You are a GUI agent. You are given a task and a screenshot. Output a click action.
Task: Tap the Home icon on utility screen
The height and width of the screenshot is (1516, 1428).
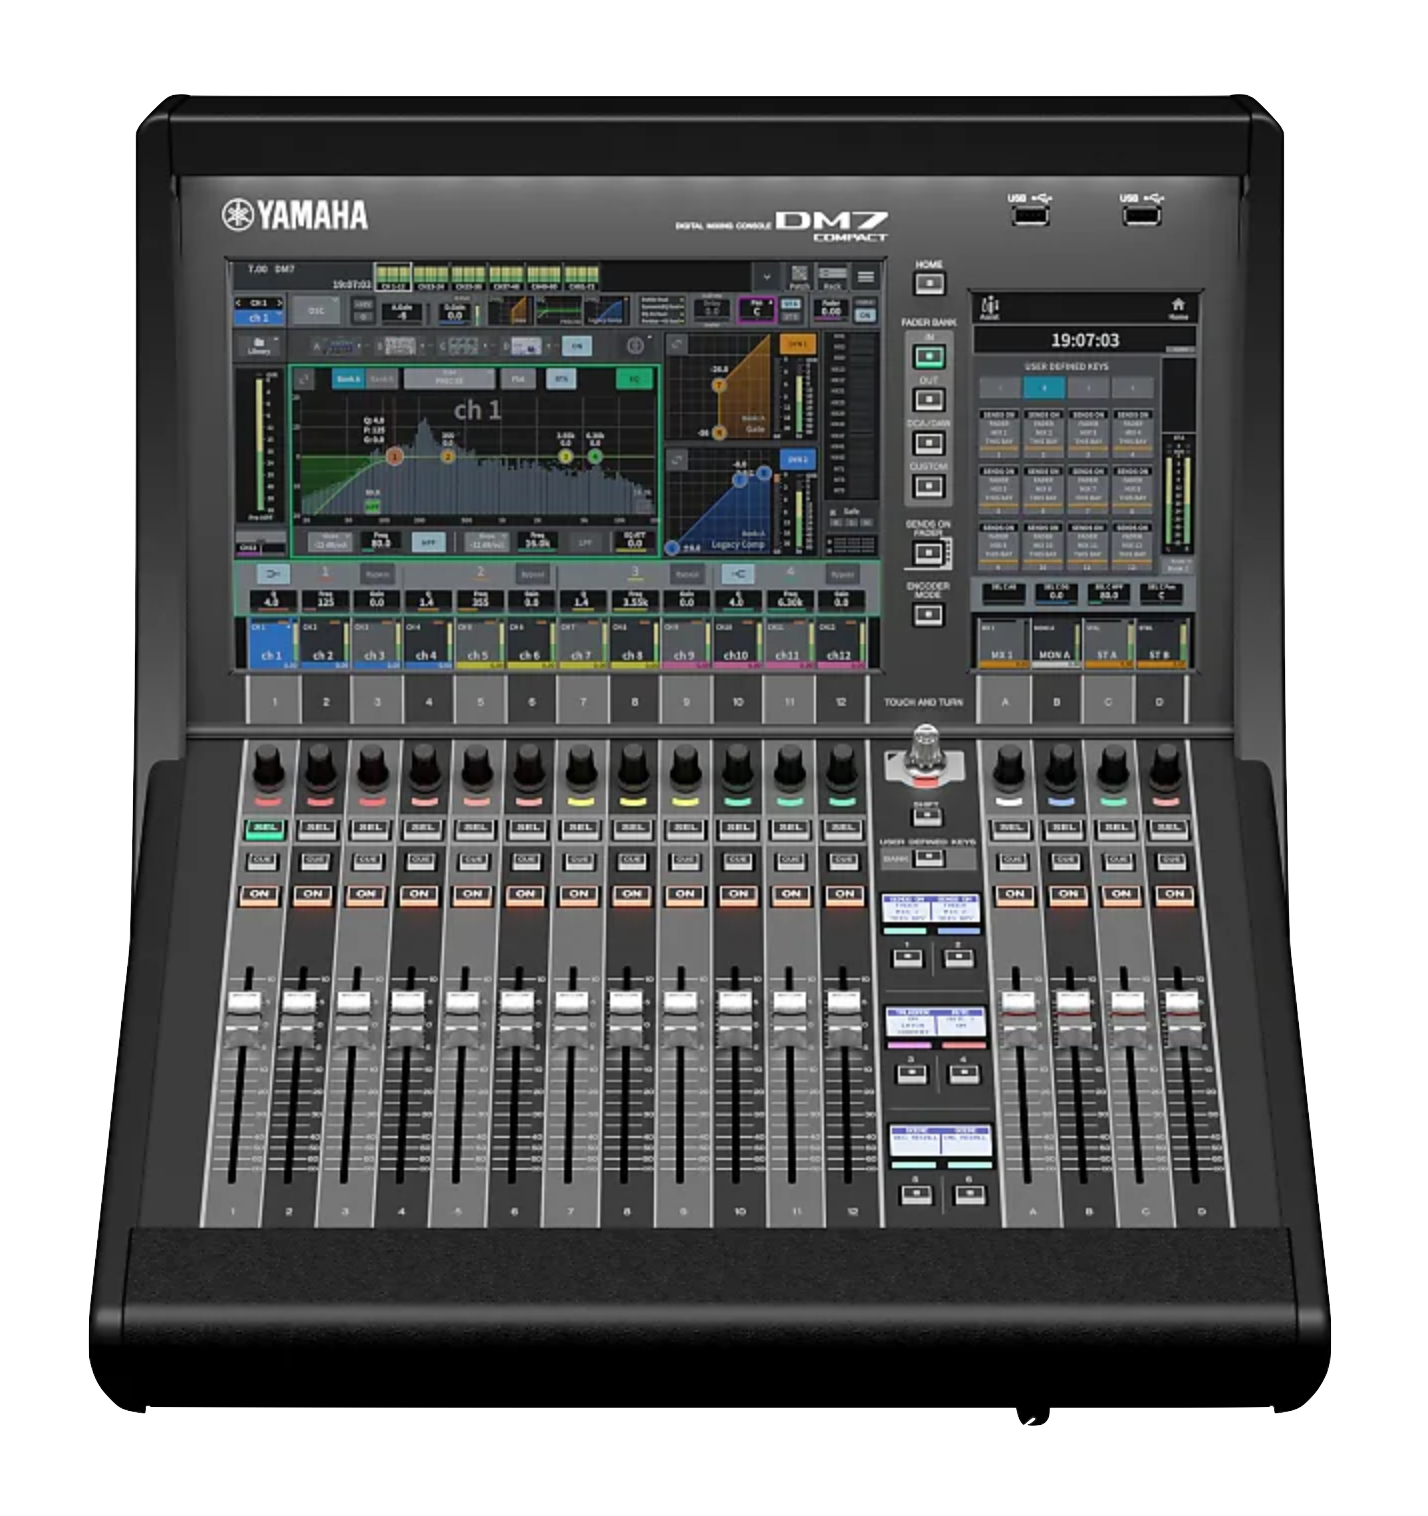coord(1178,308)
